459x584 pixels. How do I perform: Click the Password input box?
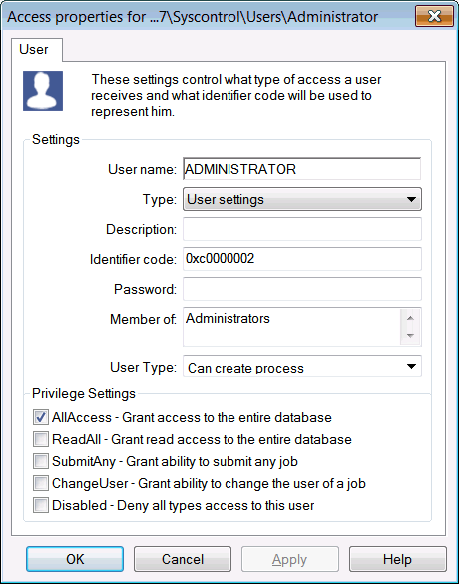pyautogui.click(x=302, y=289)
